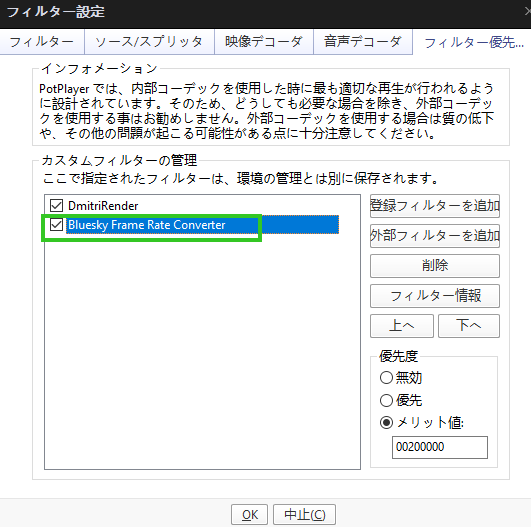Switch to the 映像デコーダ tab
This screenshot has width=531, height=527.
point(263,42)
